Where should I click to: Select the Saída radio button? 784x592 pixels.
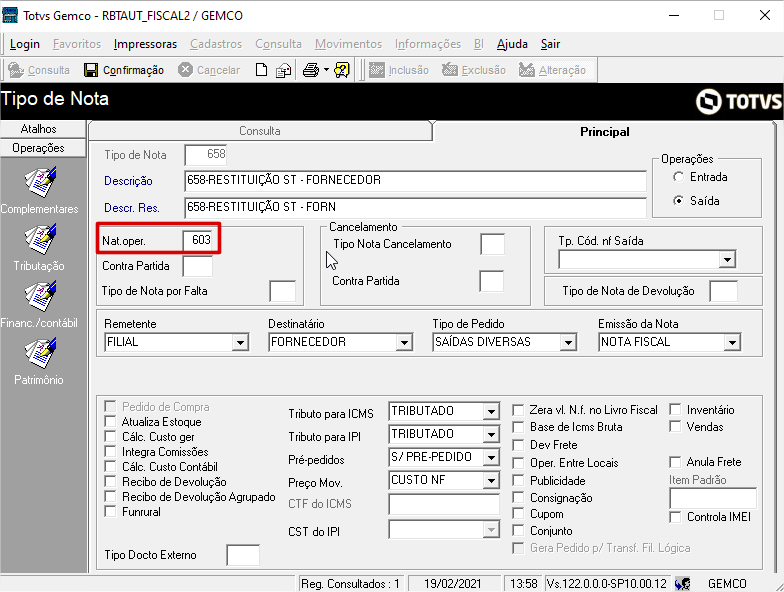click(678, 201)
